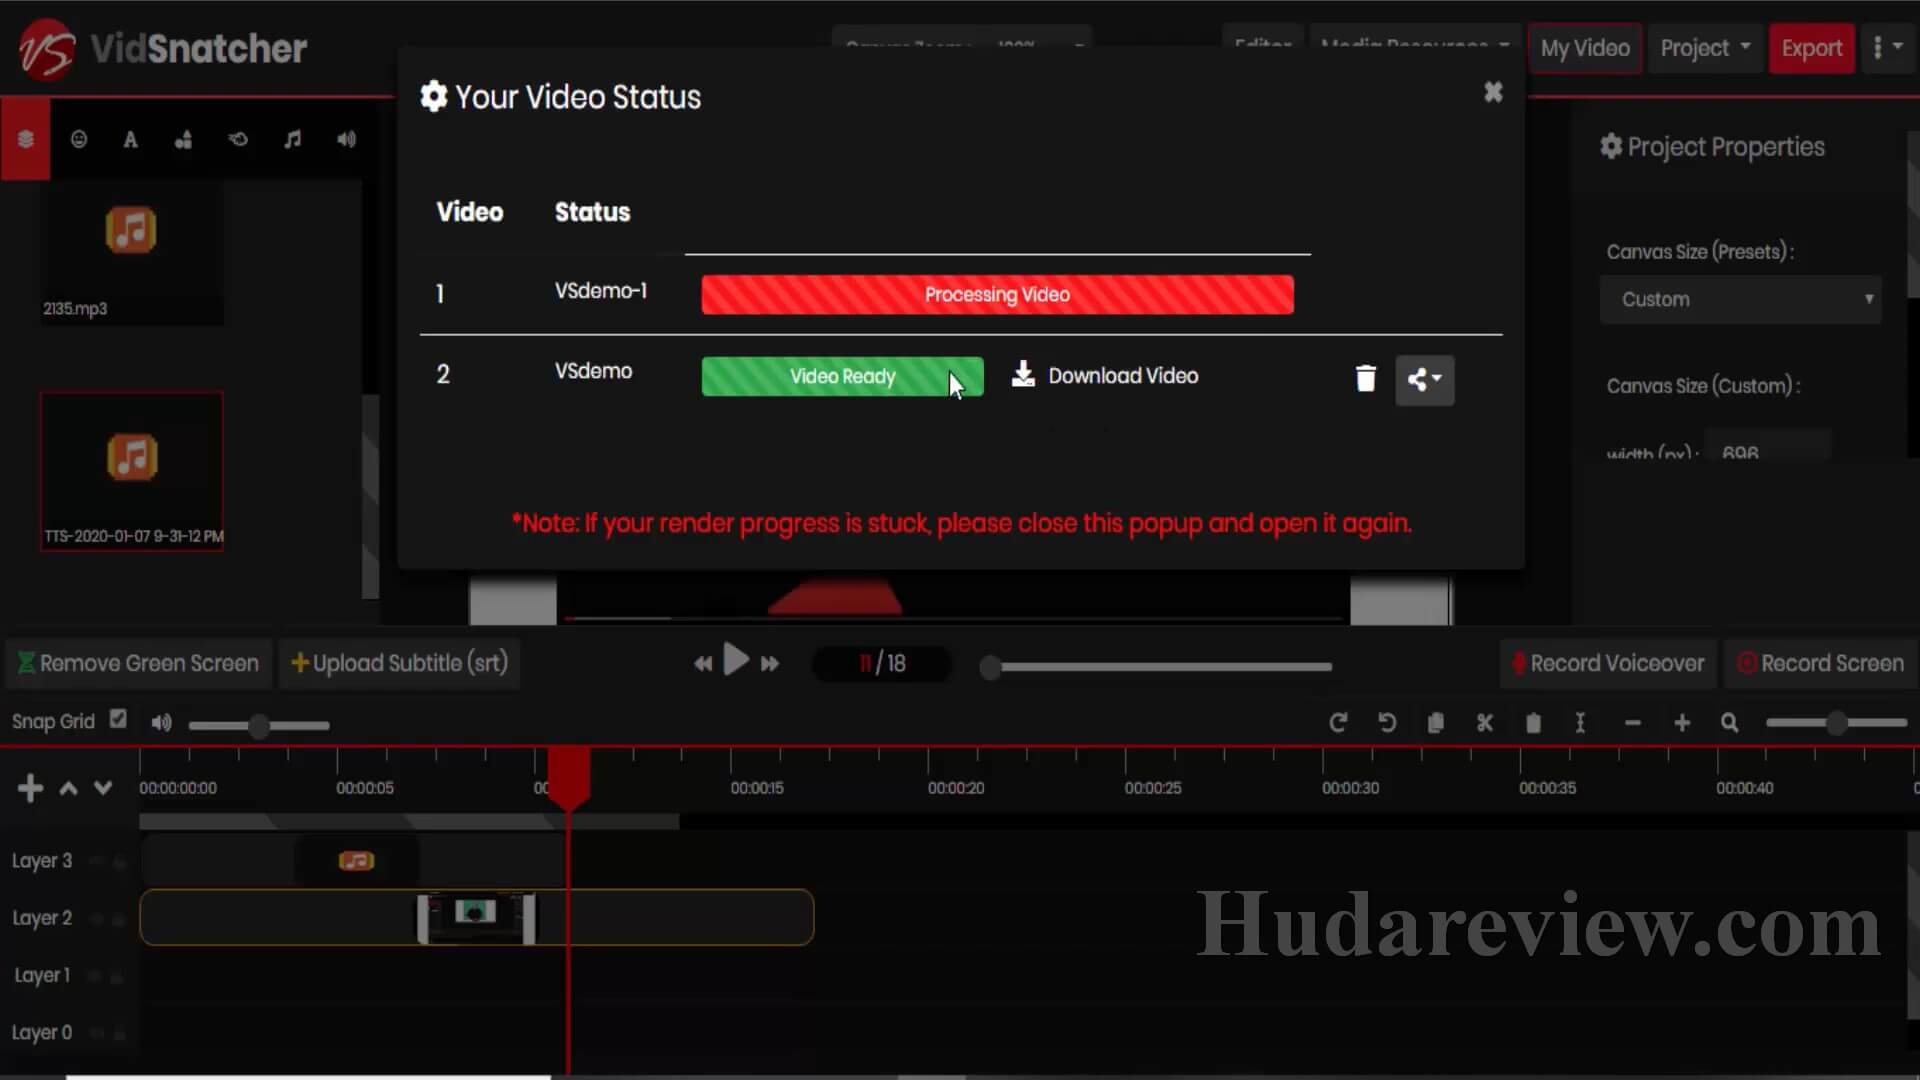The image size is (1920, 1080).
Task: Add a new layer with plus icon
Action: [x=30, y=788]
